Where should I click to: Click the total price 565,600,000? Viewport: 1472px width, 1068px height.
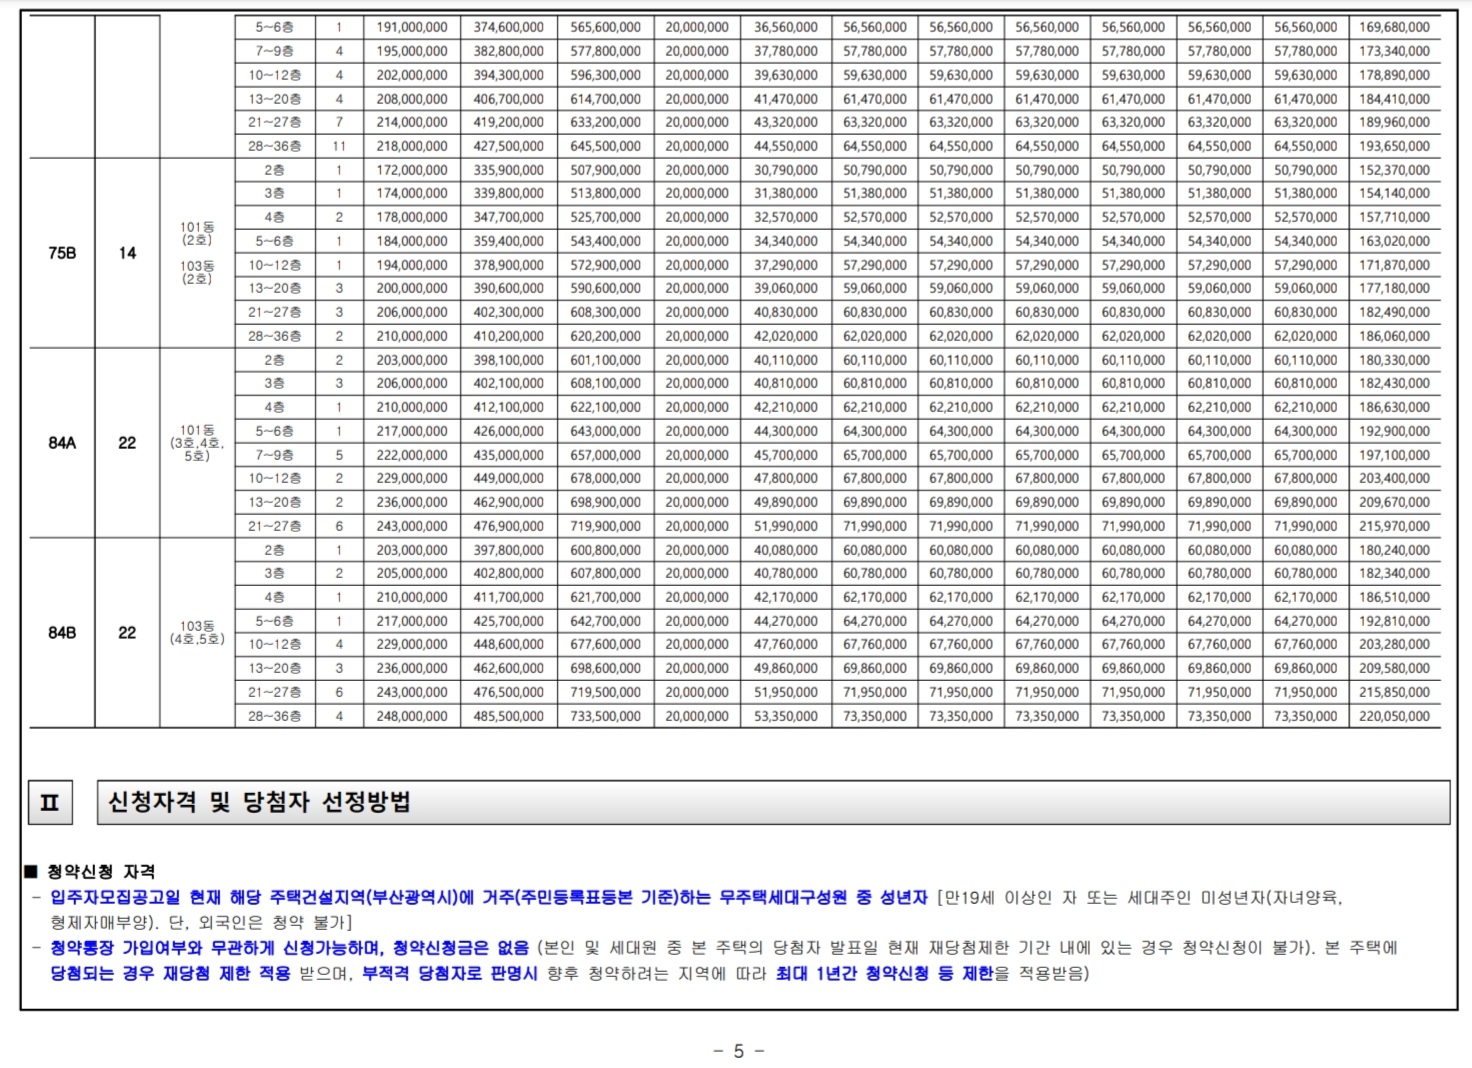click(605, 27)
